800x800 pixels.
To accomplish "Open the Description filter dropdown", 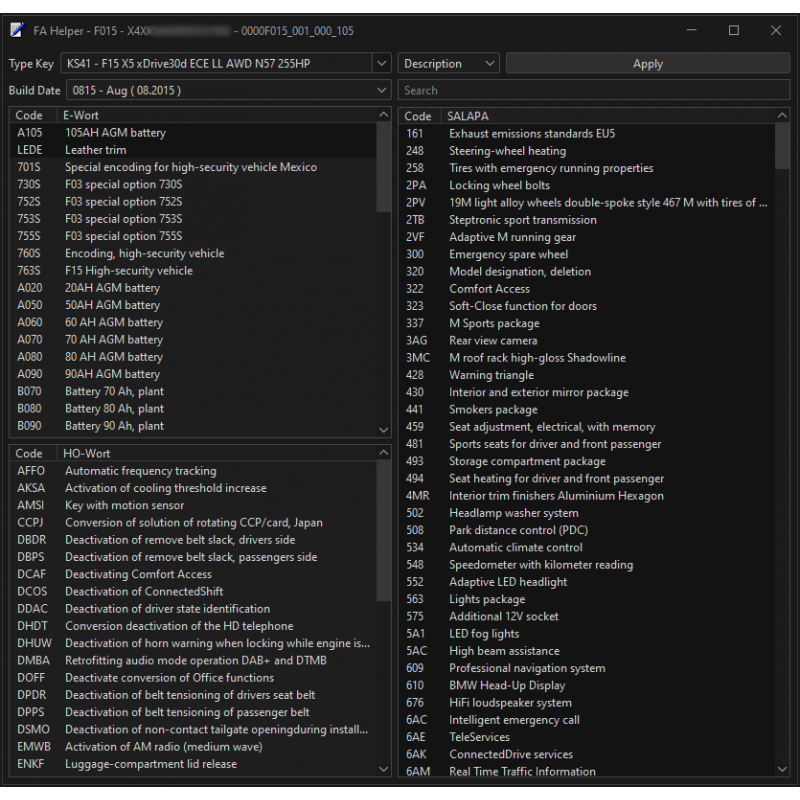I will 448,64.
